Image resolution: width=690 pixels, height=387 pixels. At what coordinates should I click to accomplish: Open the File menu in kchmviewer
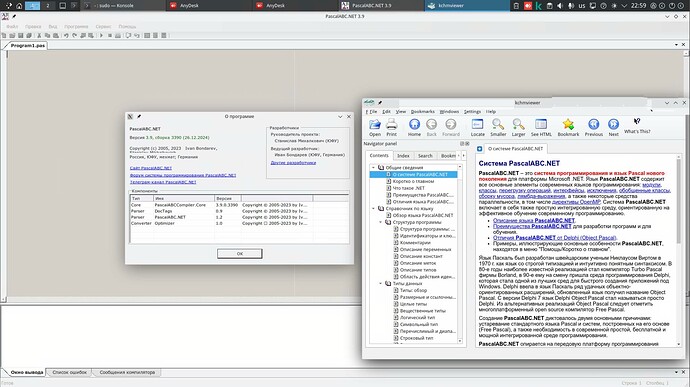click(372, 111)
